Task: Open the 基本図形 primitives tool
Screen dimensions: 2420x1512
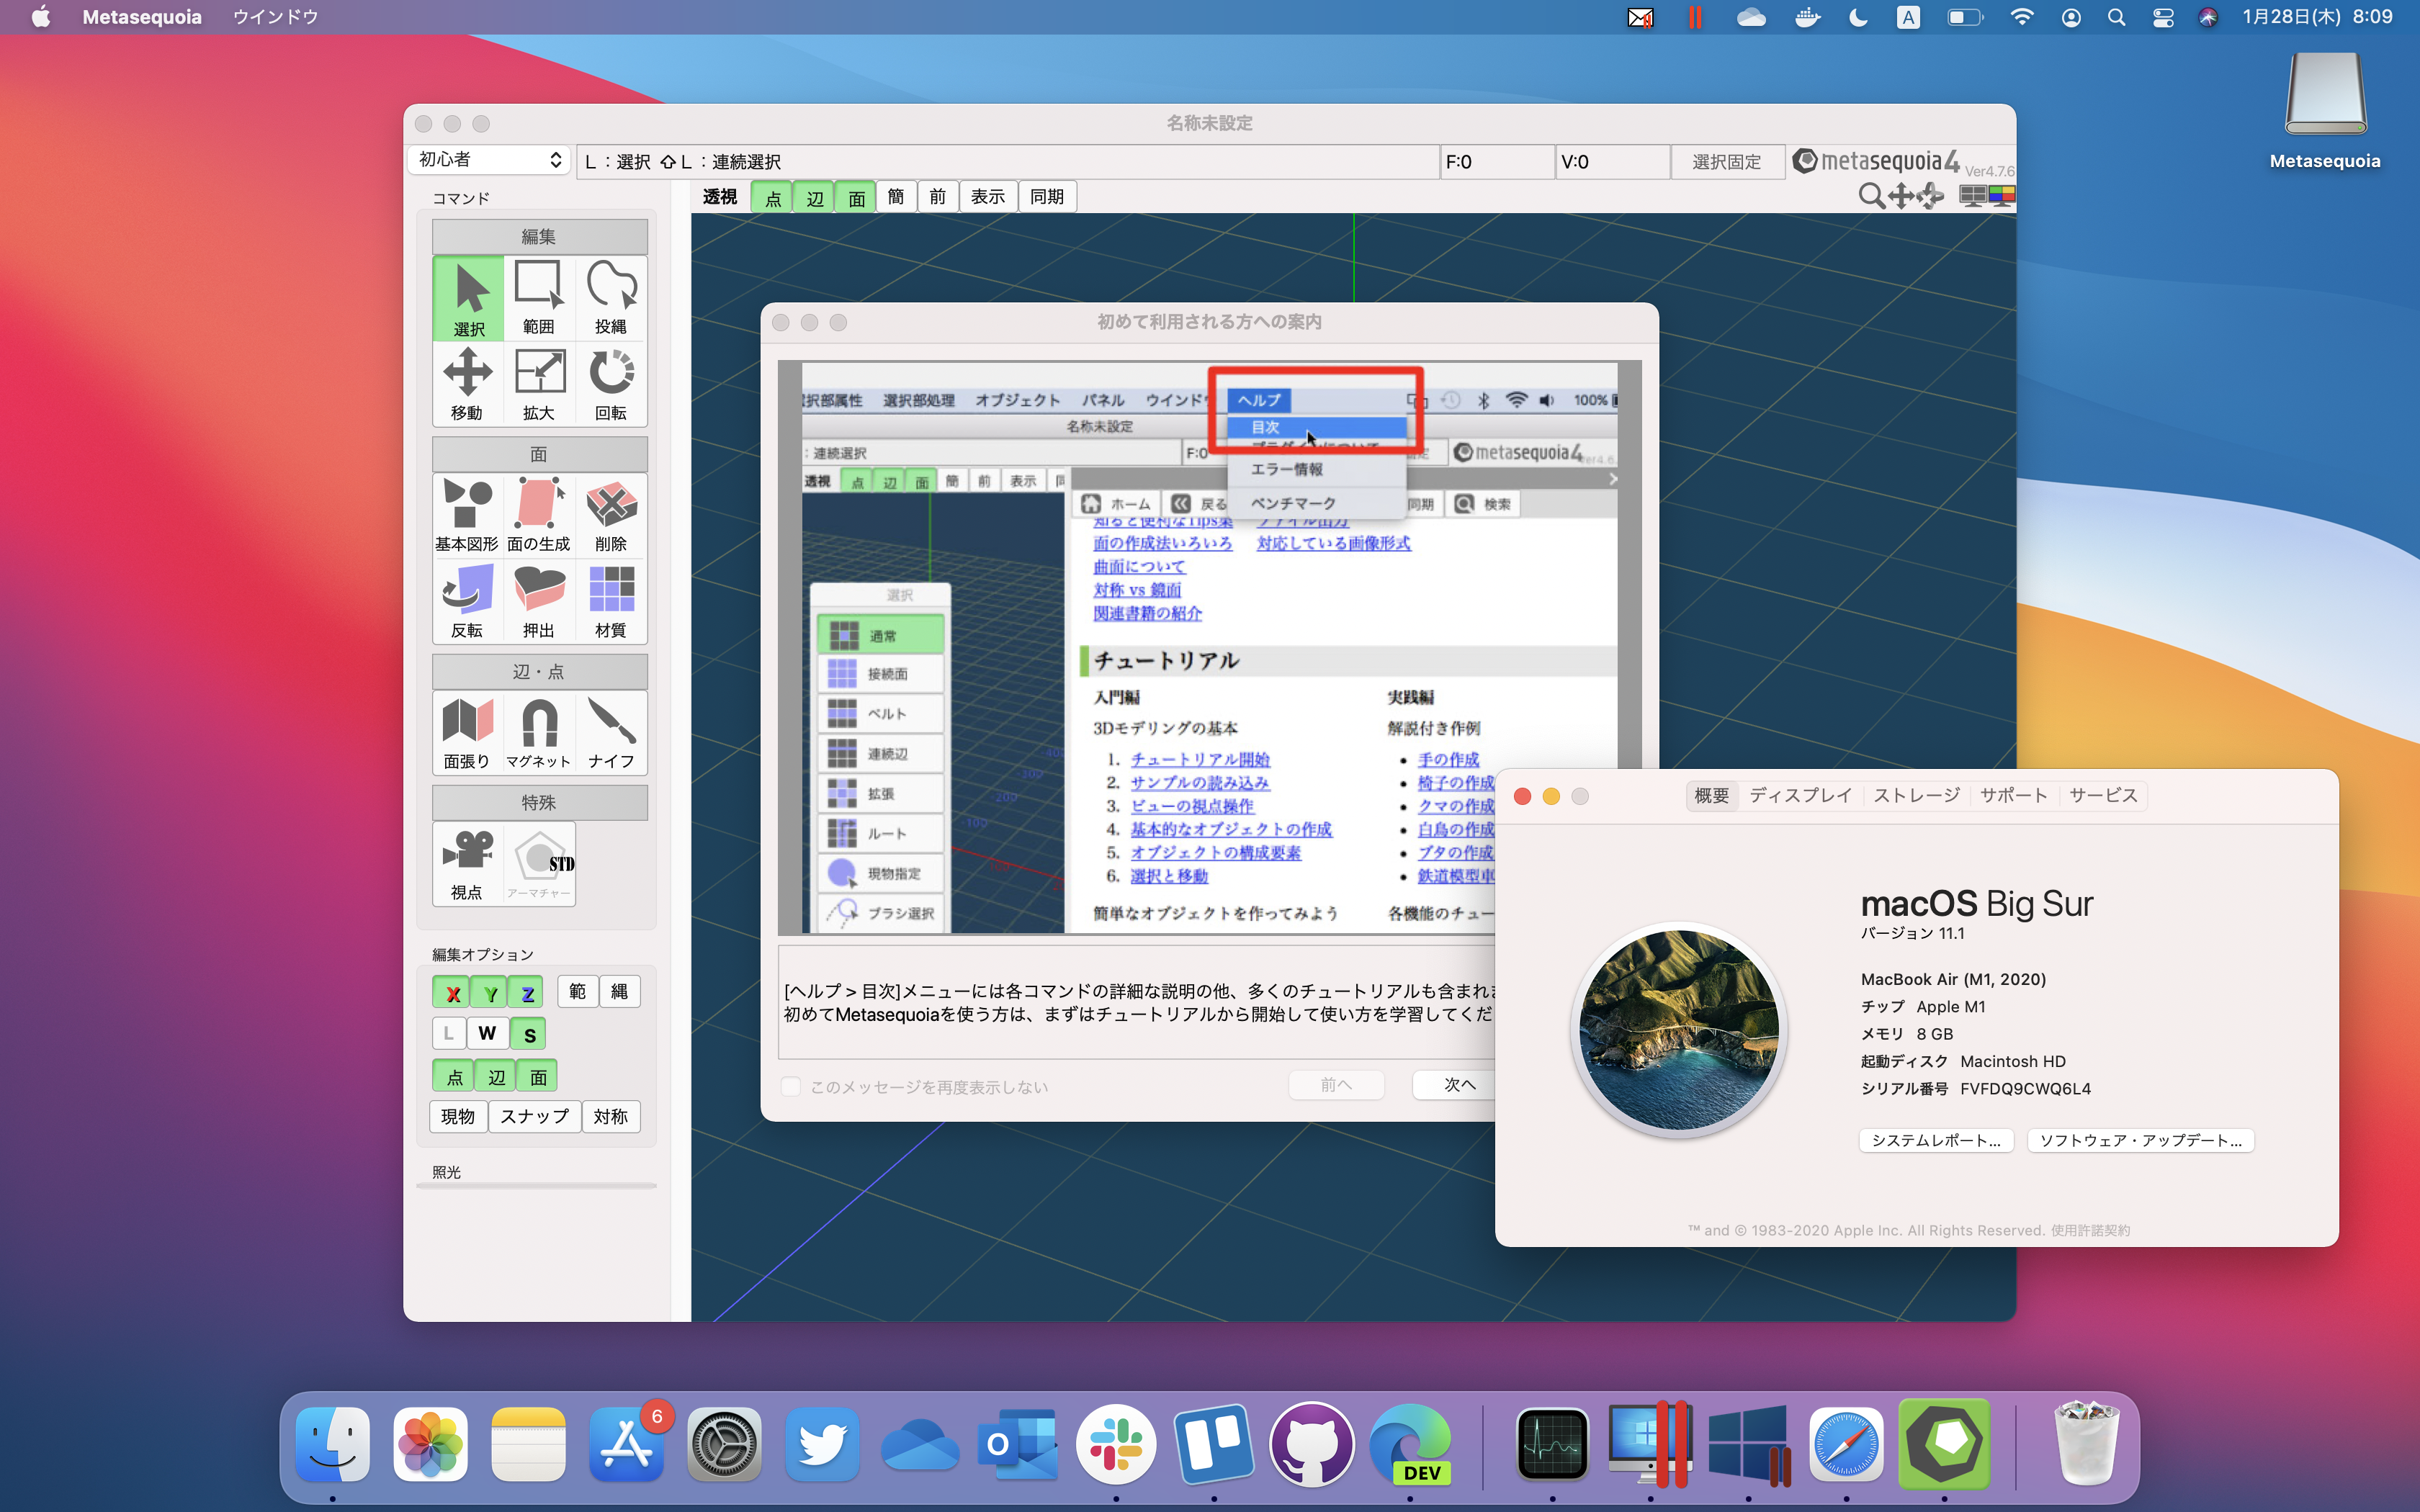Action: point(467,516)
